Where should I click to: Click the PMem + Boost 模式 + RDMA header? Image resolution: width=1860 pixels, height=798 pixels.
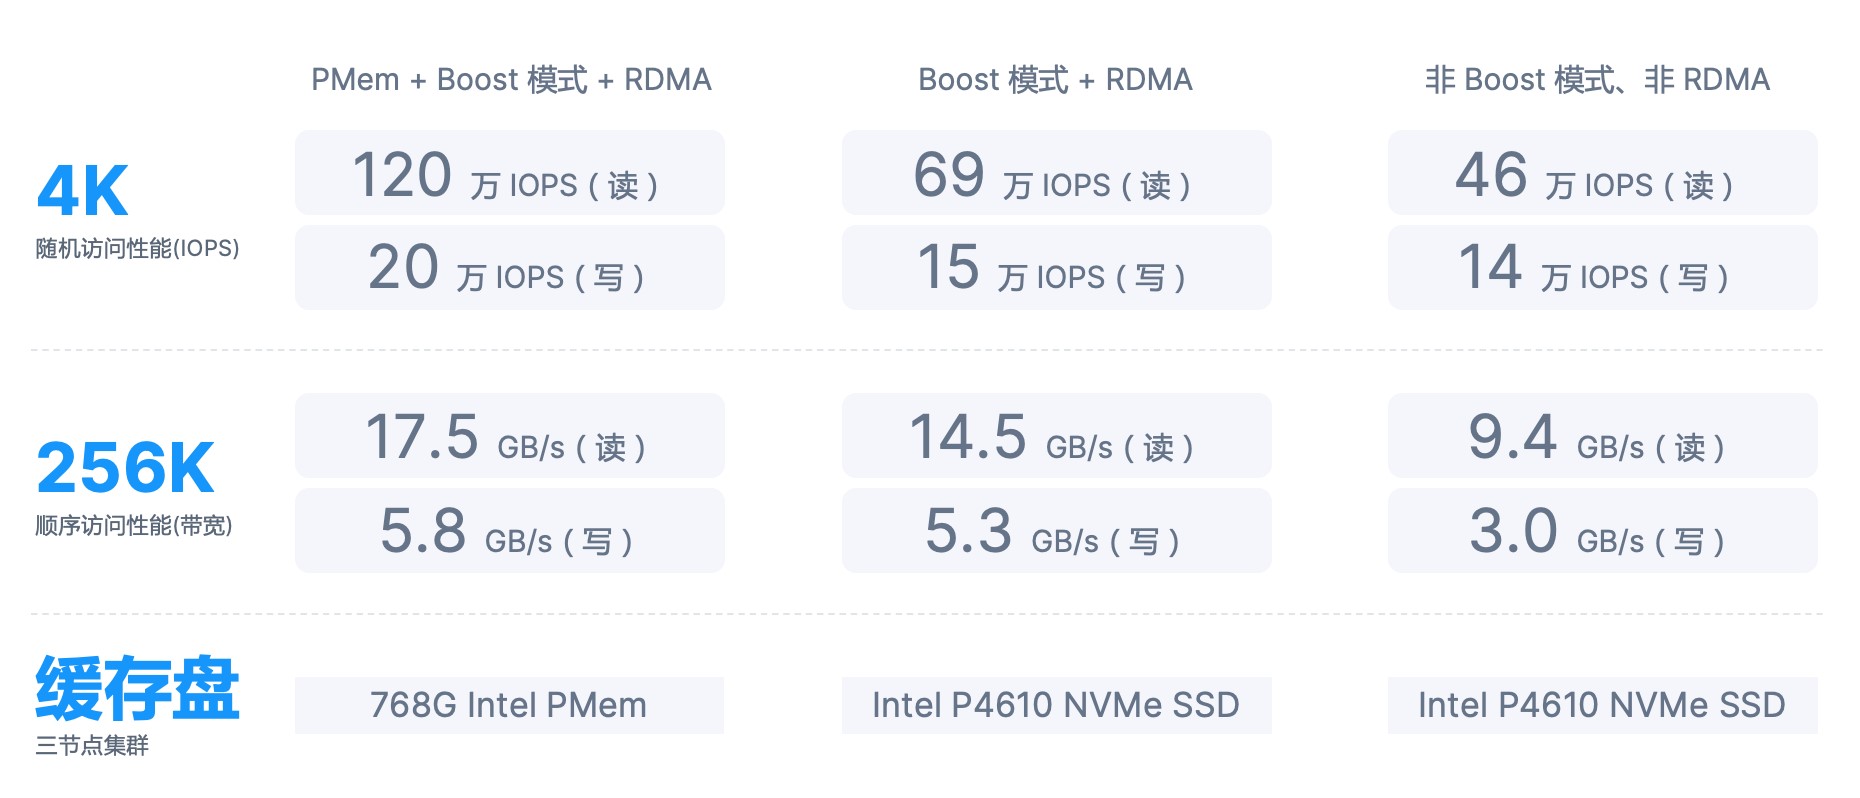511,79
